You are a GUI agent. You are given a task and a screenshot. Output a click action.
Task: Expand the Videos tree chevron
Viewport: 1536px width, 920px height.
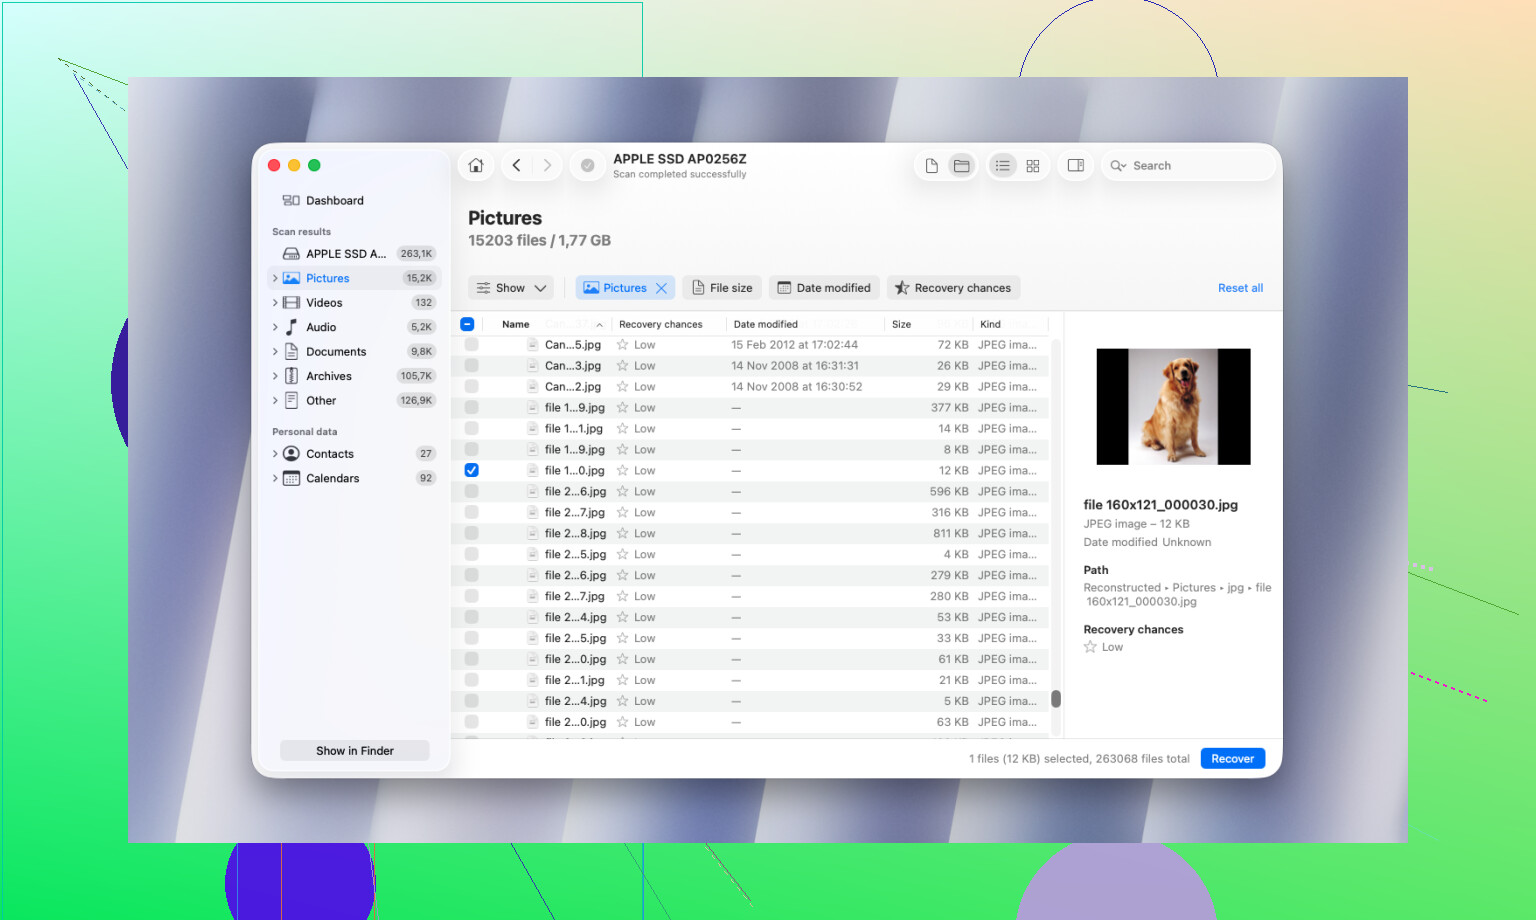tap(275, 303)
